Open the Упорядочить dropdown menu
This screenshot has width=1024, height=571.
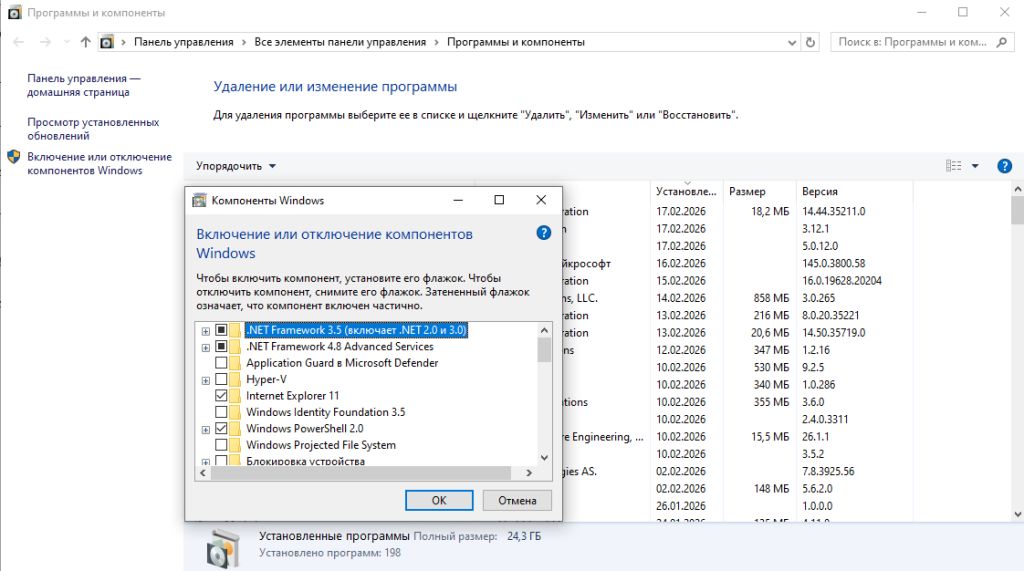[x=236, y=166]
